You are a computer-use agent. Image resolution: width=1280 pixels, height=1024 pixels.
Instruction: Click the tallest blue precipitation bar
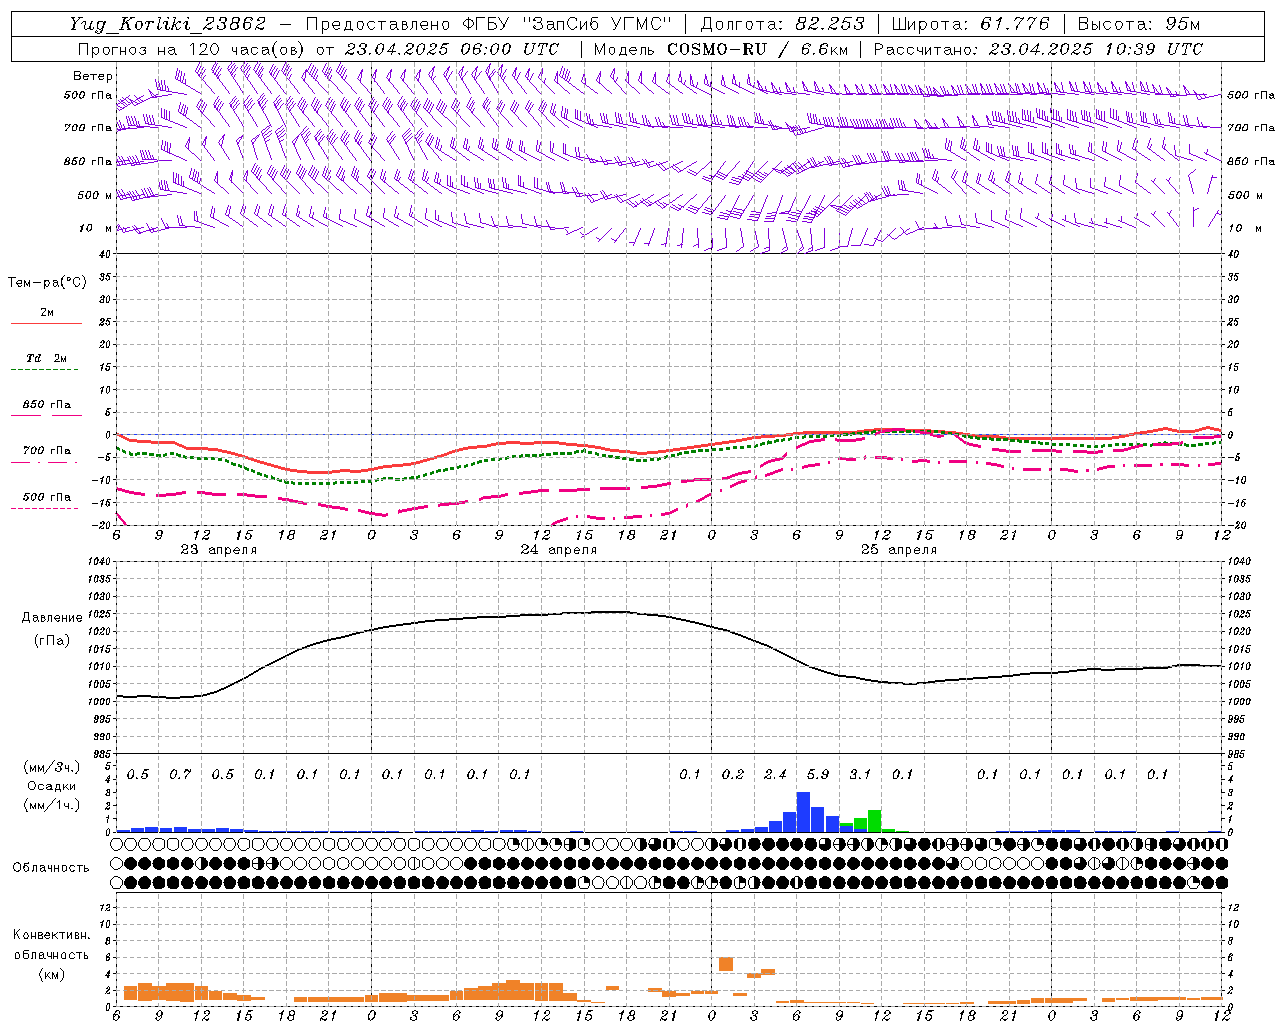(x=803, y=812)
